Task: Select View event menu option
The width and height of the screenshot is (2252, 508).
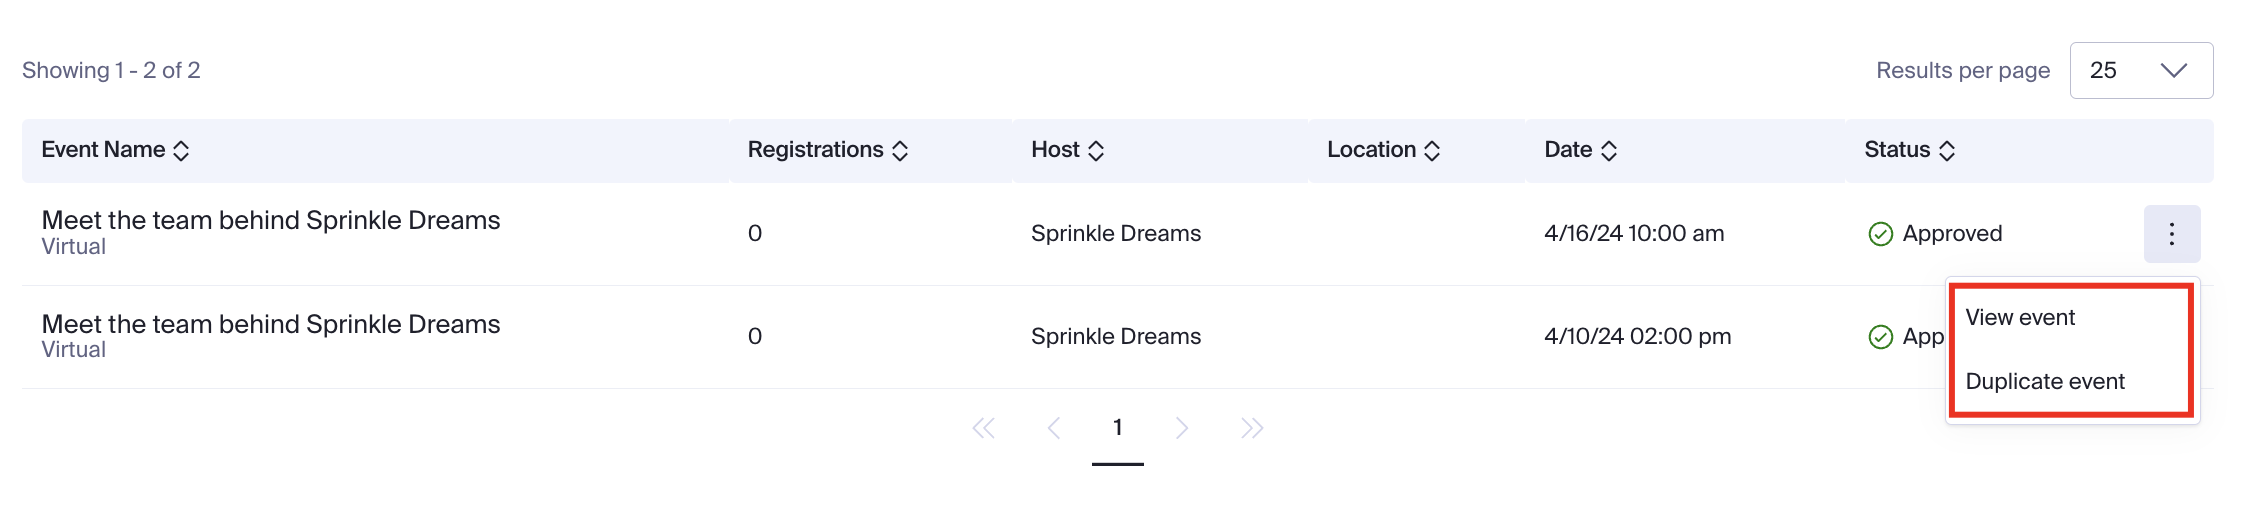Action: click(2020, 318)
